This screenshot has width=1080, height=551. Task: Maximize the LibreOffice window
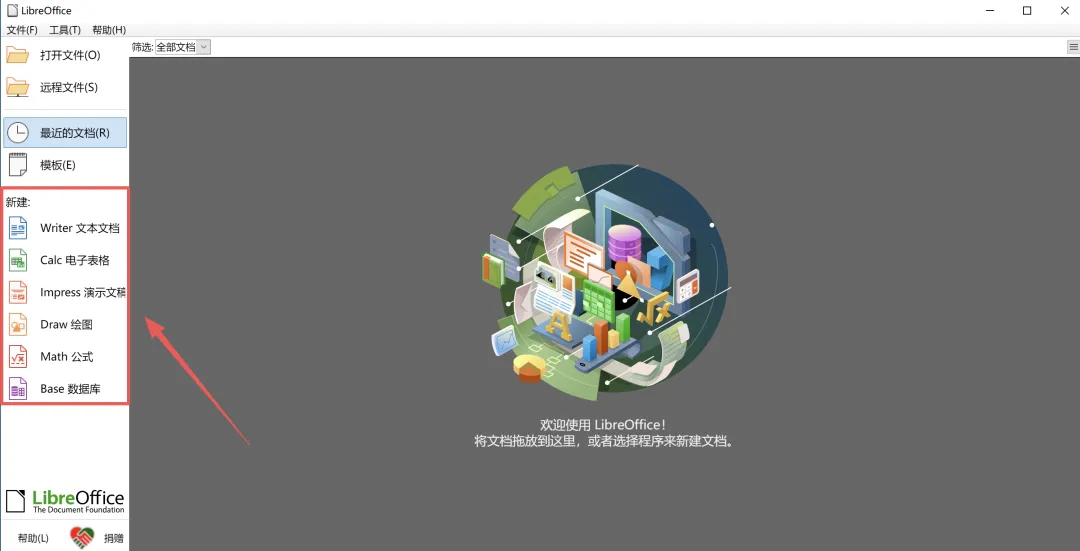1027,10
